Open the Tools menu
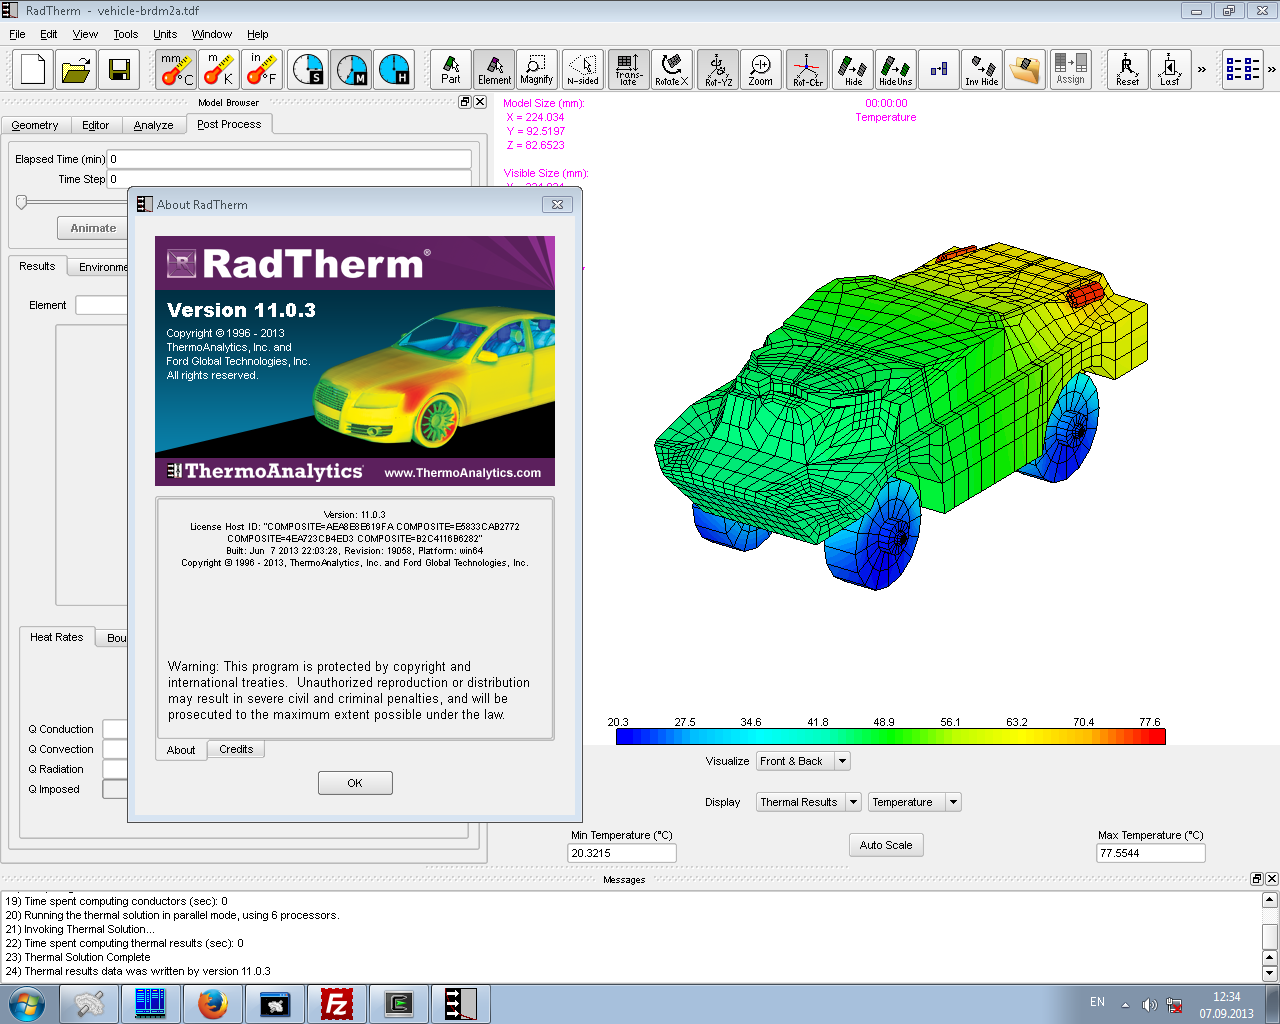 [126, 34]
